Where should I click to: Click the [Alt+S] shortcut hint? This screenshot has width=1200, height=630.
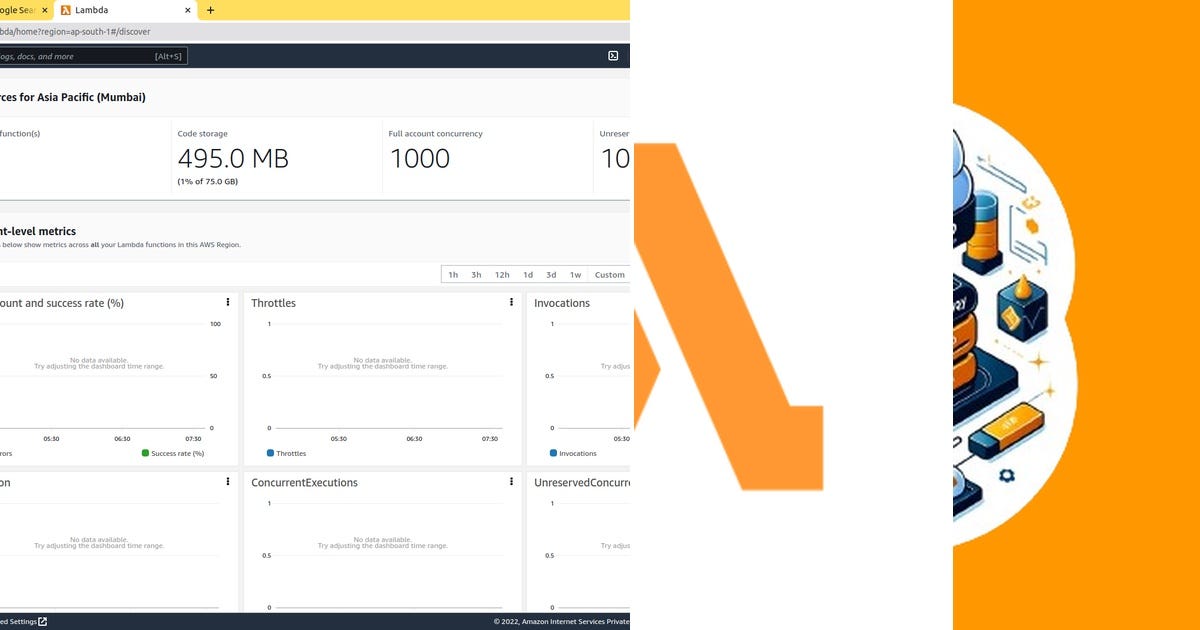[168, 56]
